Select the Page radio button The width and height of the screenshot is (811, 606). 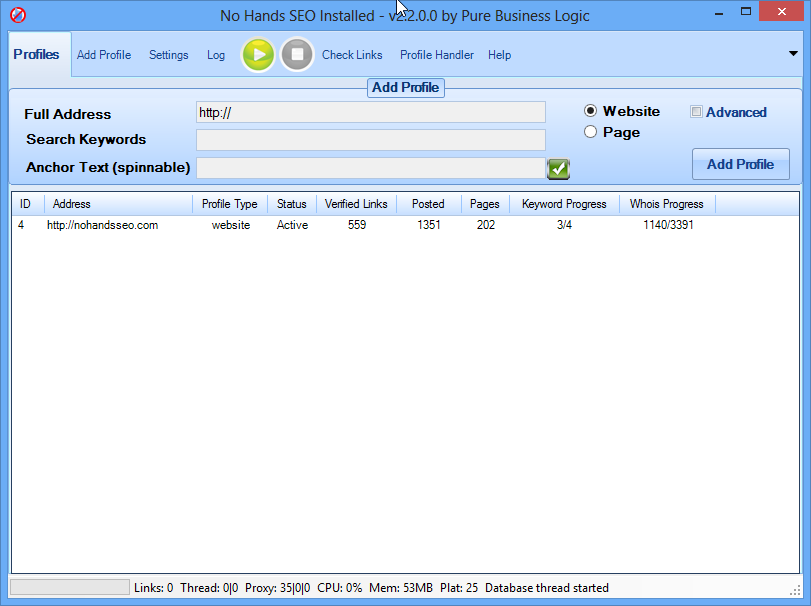(591, 132)
